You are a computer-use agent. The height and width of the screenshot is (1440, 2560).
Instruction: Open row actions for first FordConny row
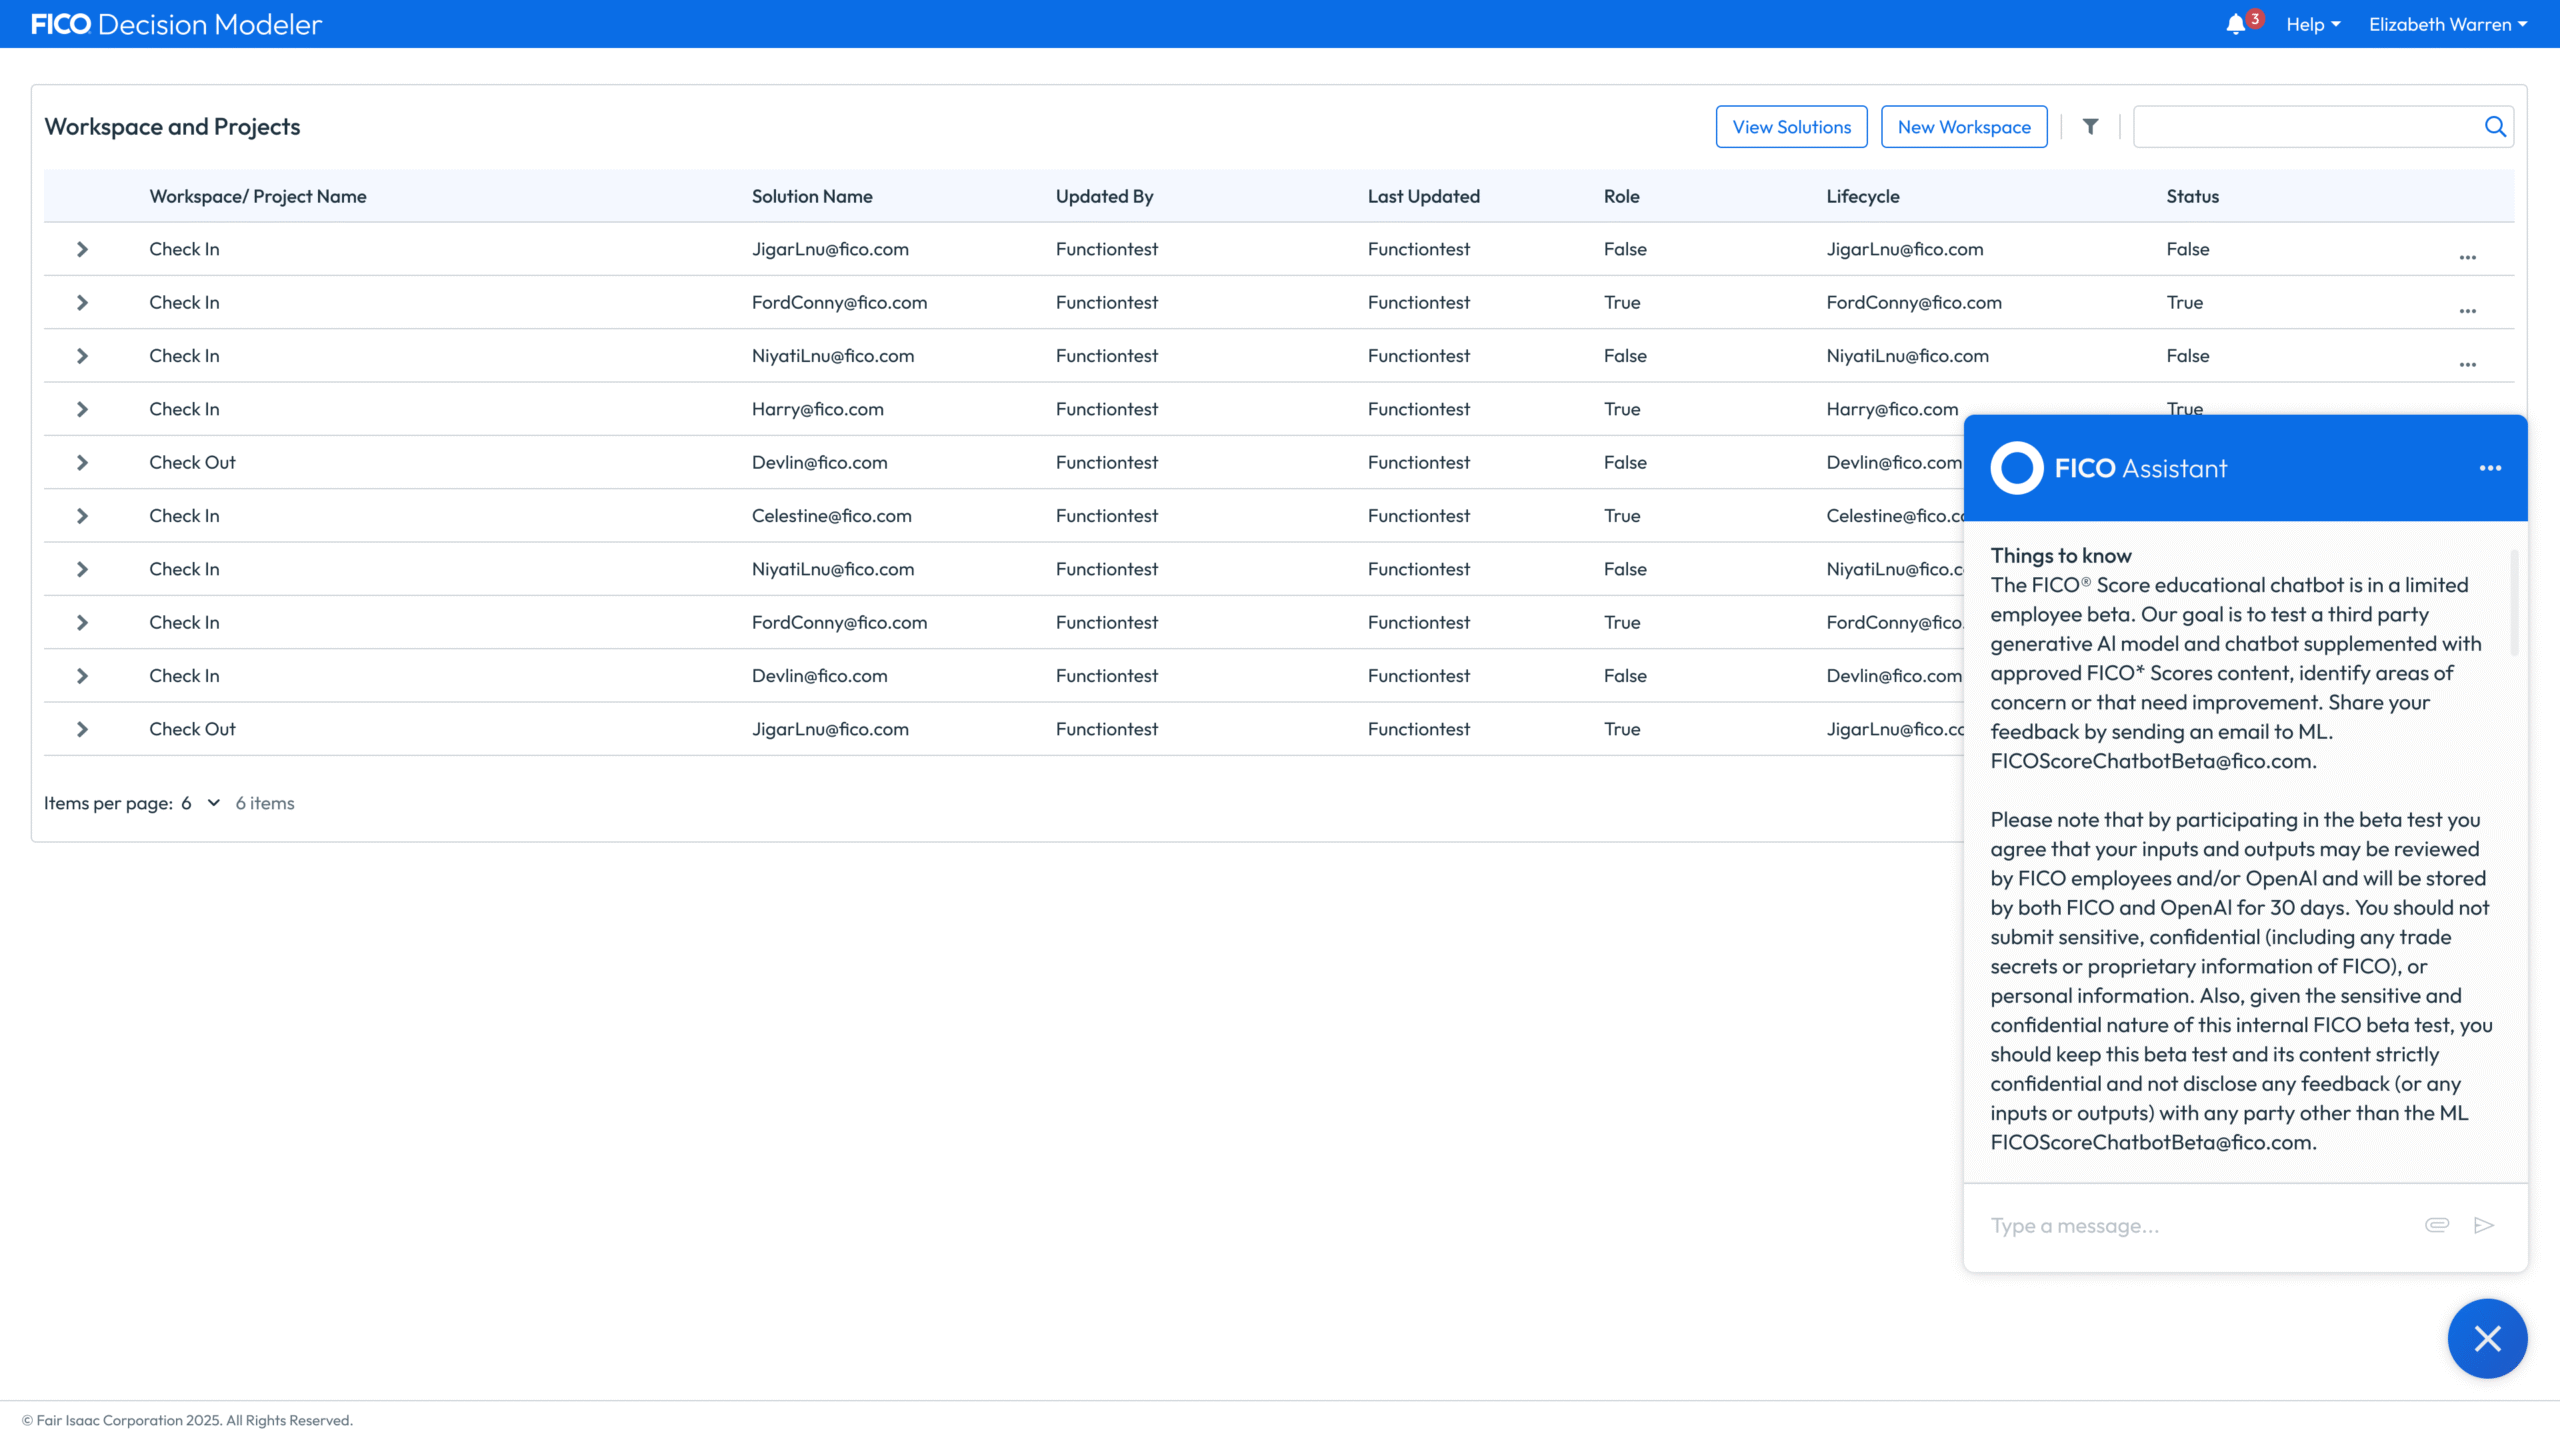2467,311
